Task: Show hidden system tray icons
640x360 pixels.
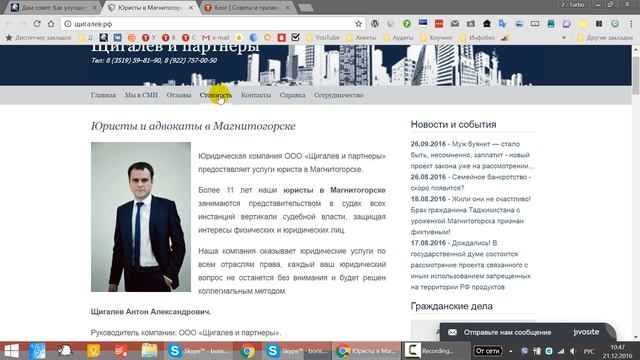Action: pos(511,351)
